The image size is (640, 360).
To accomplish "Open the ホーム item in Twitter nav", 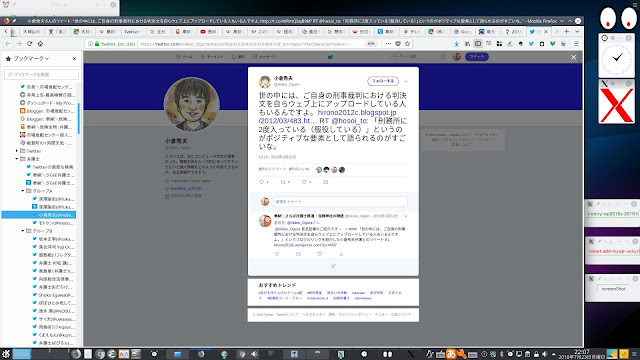I will [x=184, y=57].
